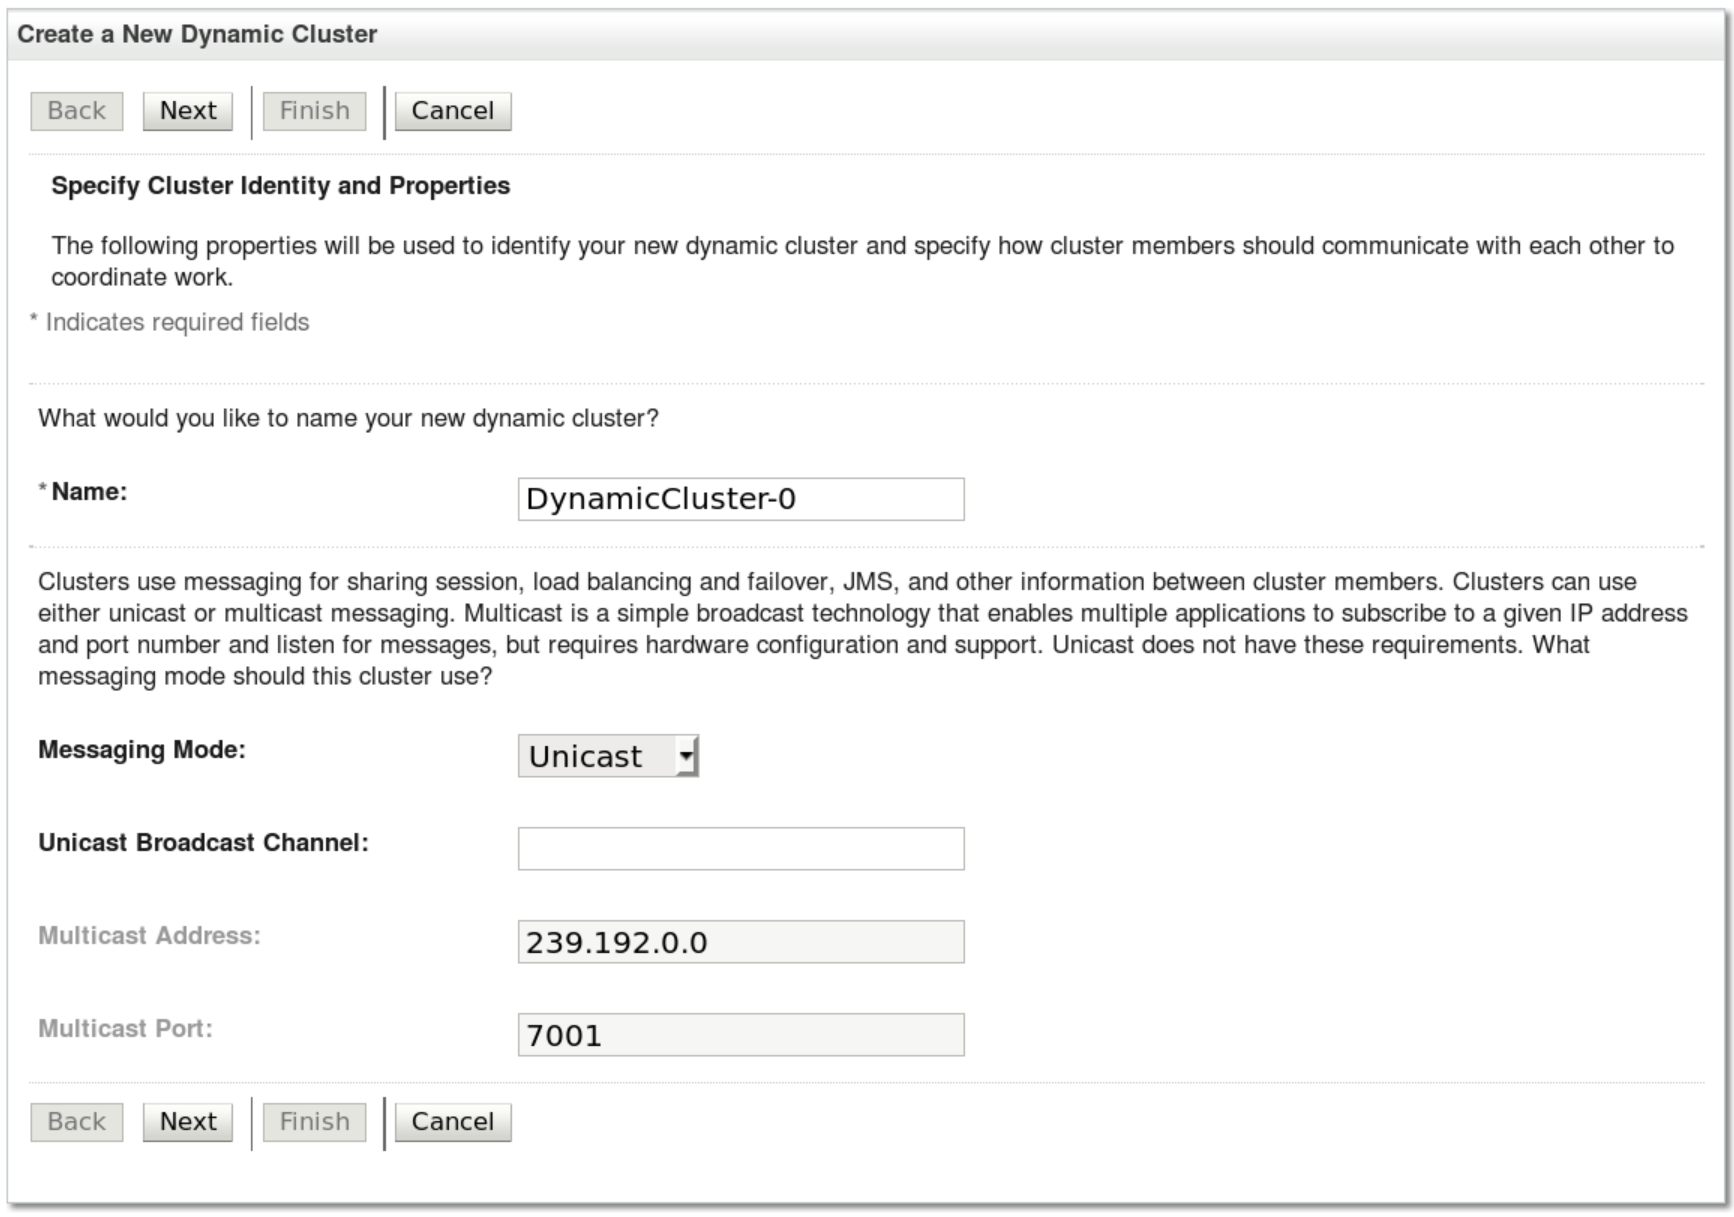This screenshot has width=1734, height=1217.
Task: Click the Multicast Address label
Action: pos(149,936)
